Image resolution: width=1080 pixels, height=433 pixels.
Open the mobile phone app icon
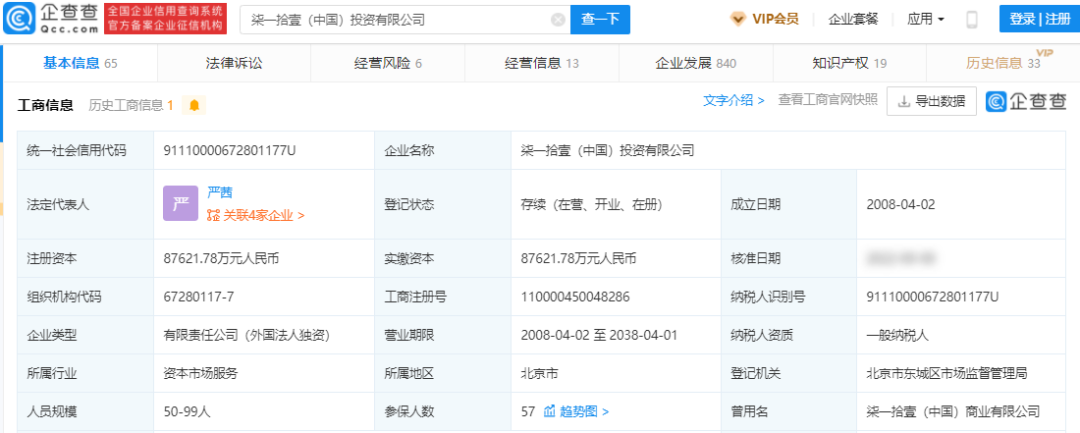(x=972, y=19)
